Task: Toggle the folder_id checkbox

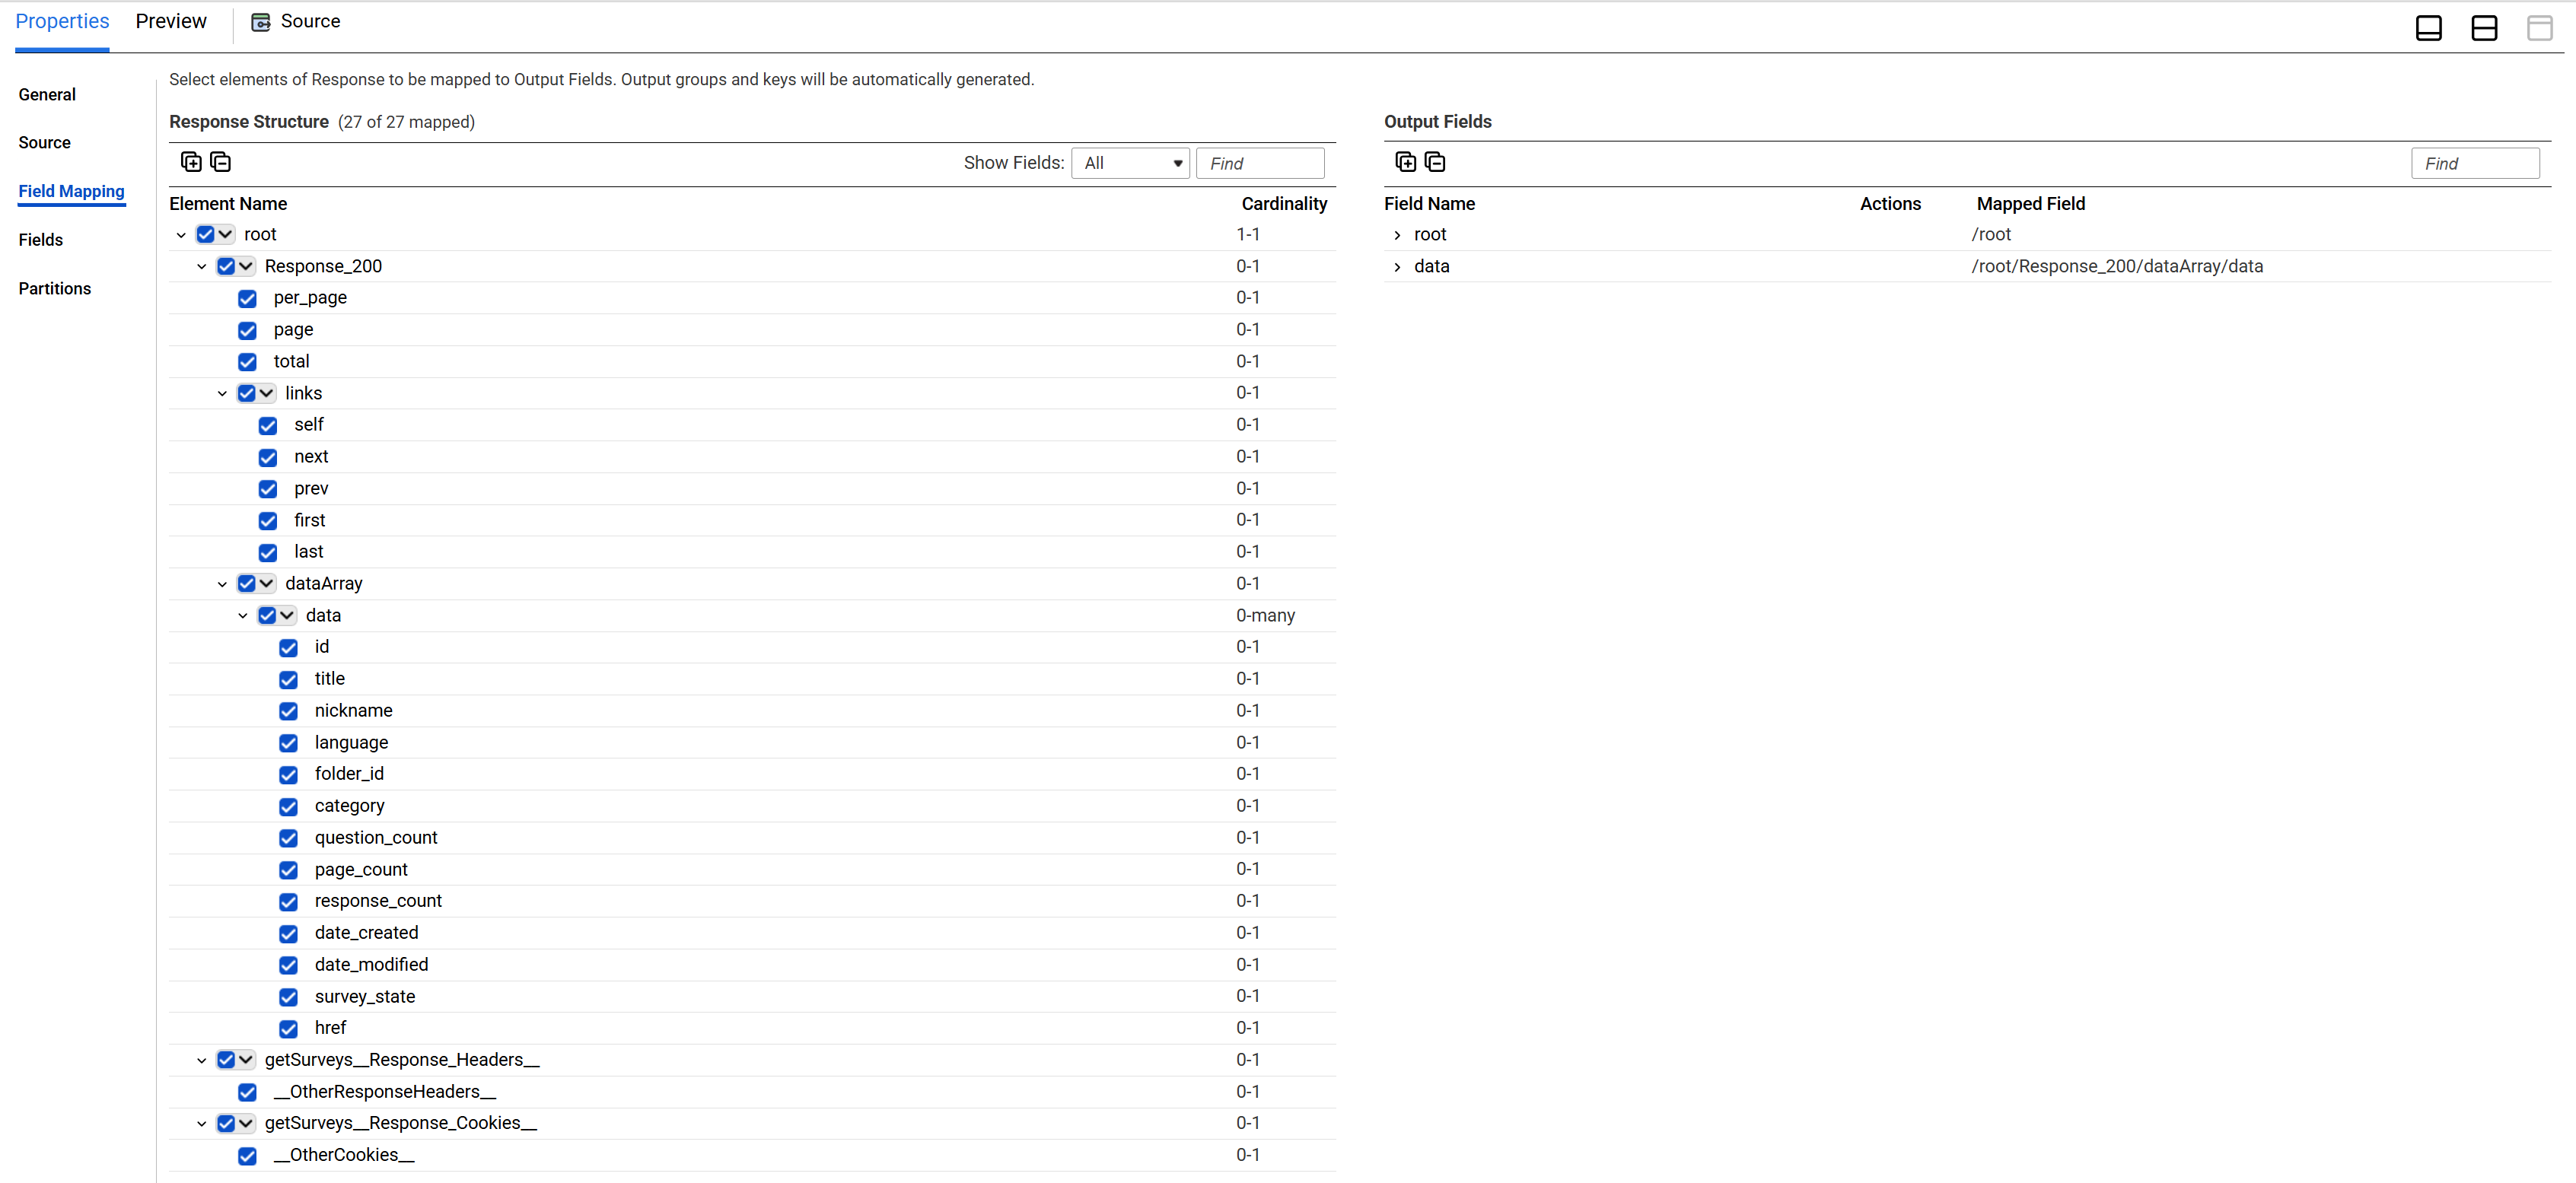Action: click(288, 775)
